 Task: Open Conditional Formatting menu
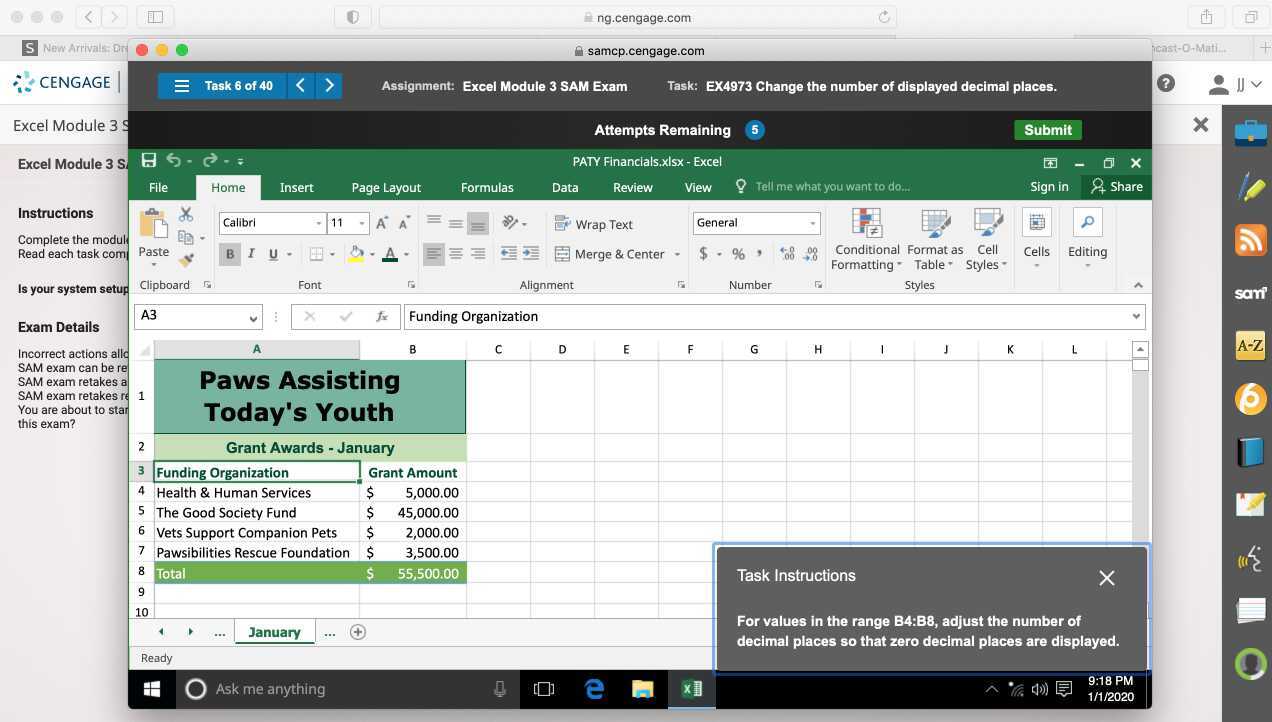[866, 241]
